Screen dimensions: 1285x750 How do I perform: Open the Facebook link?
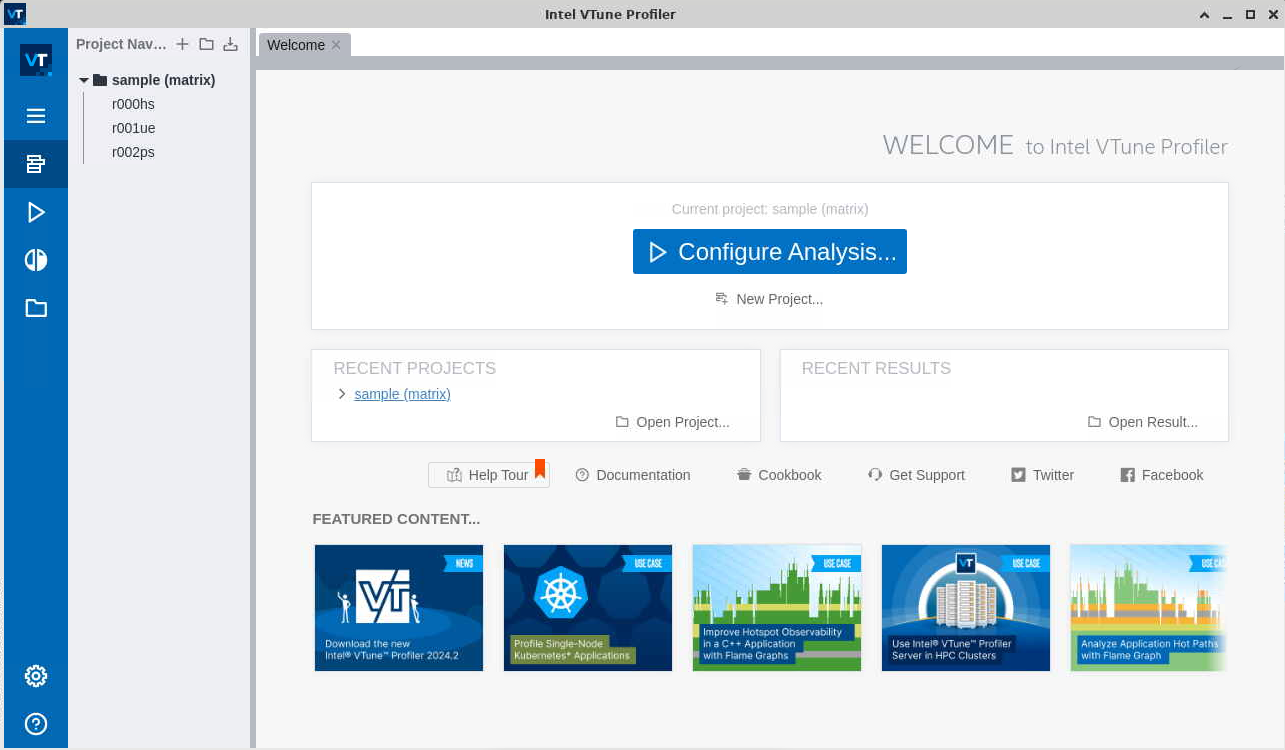tap(1161, 475)
